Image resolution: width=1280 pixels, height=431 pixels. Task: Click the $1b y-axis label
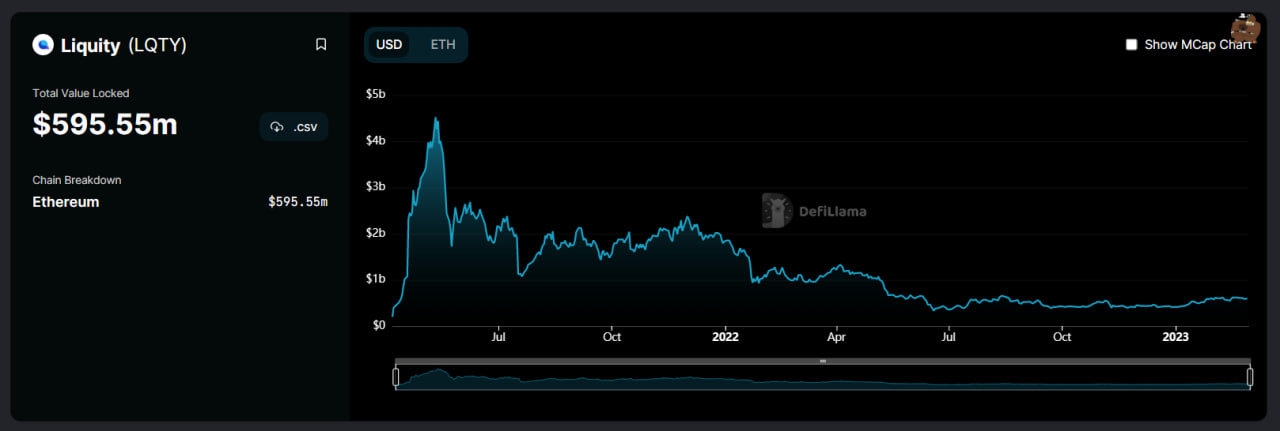[x=375, y=279]
